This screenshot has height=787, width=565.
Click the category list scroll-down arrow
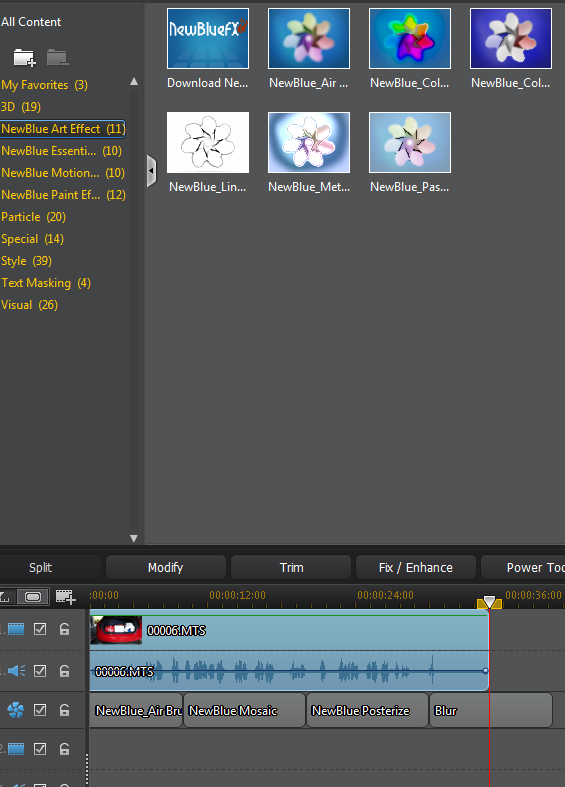coord(134,538)
